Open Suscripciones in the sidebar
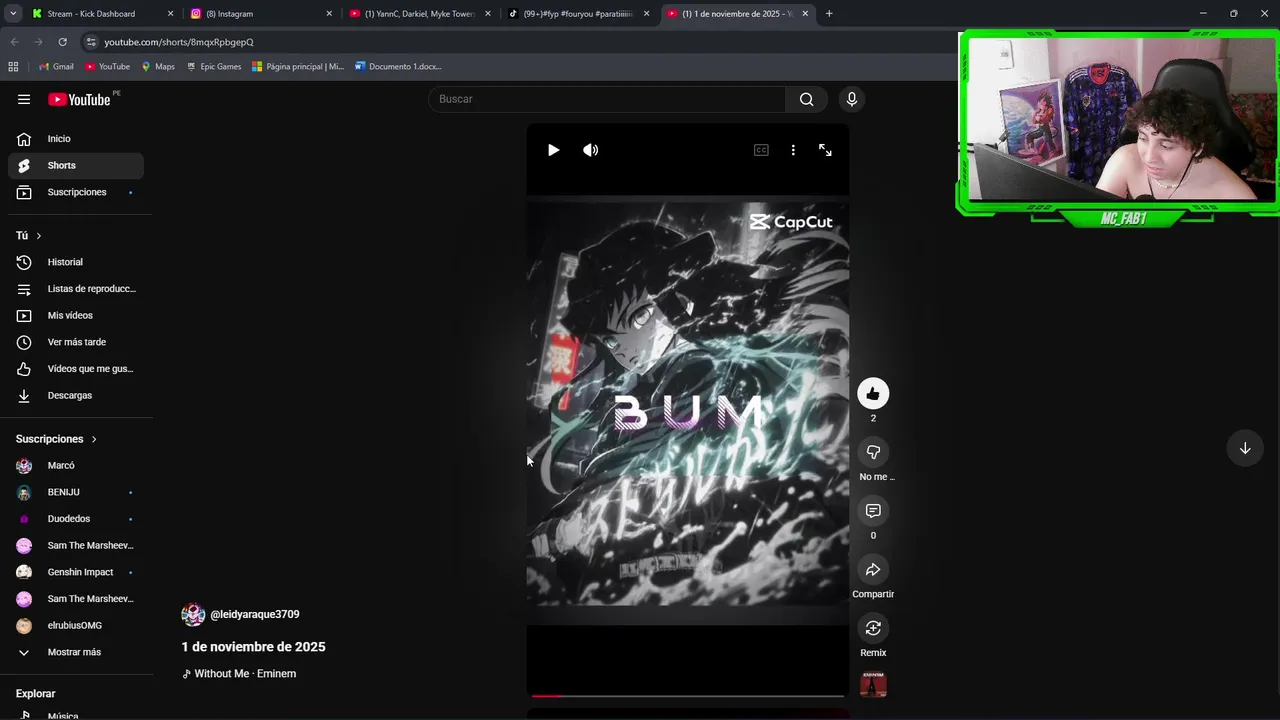 click(x=76, y=192)
